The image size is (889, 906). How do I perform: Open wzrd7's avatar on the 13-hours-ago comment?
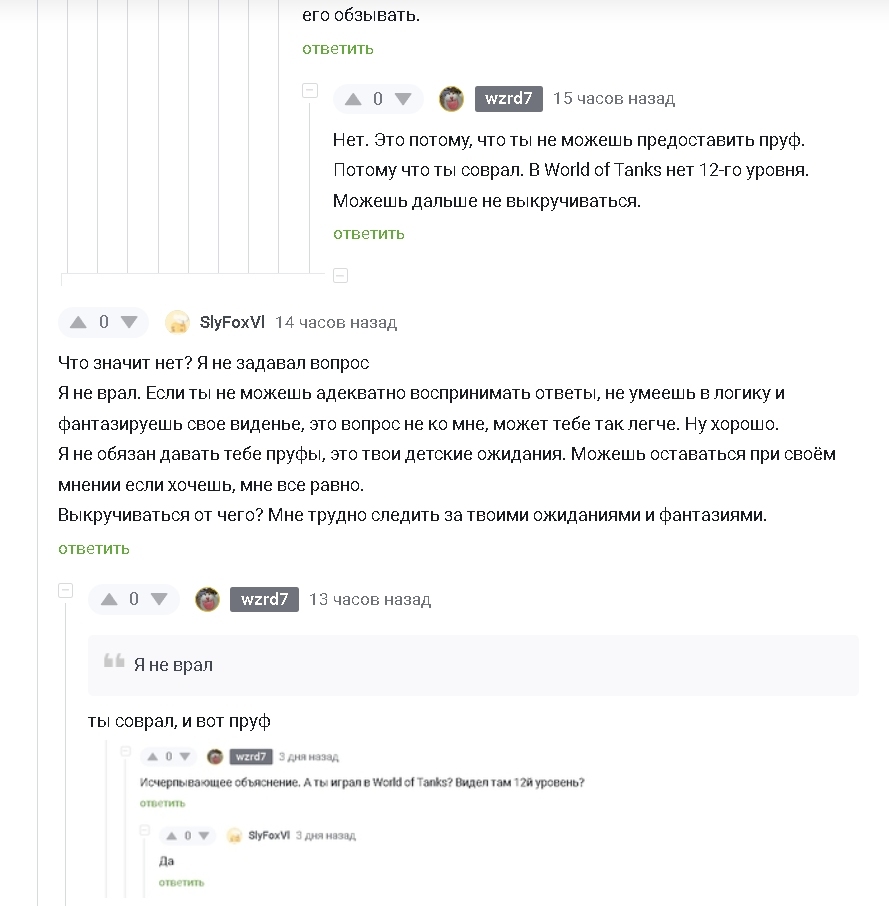[x=207, y=600]
